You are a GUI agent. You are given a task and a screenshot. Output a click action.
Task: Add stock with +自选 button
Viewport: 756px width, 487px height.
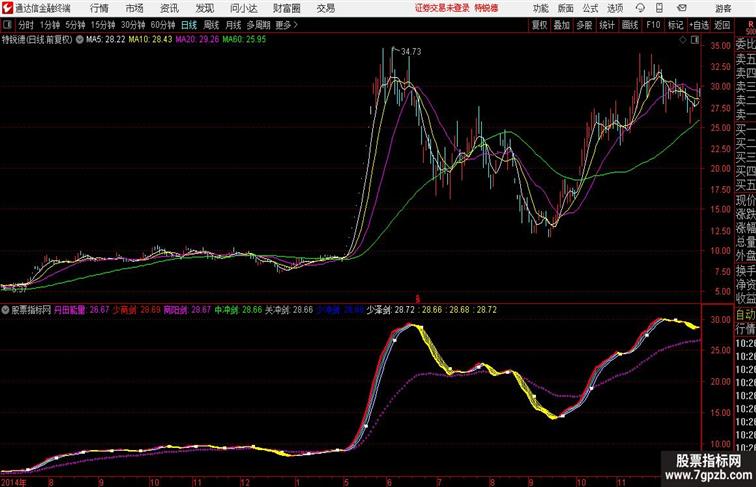(699, 25)
